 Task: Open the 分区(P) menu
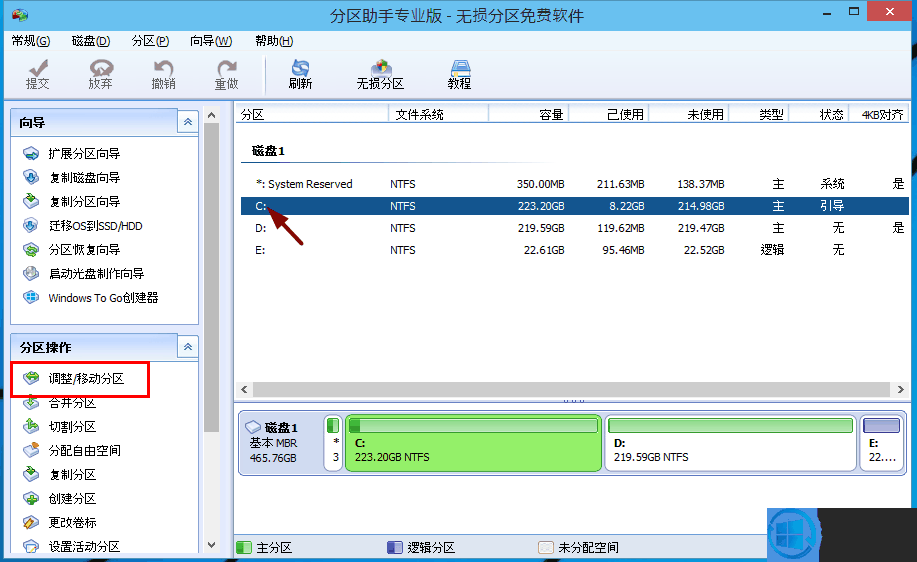[150, 41]
